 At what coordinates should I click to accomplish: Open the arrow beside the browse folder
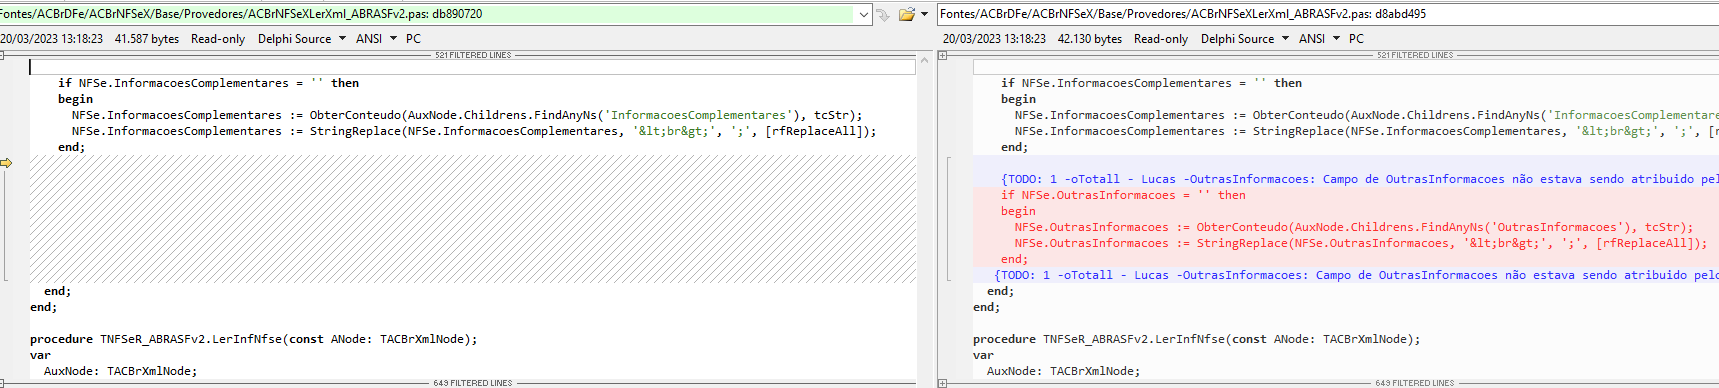pyautogui.click(x=925, y=14)
